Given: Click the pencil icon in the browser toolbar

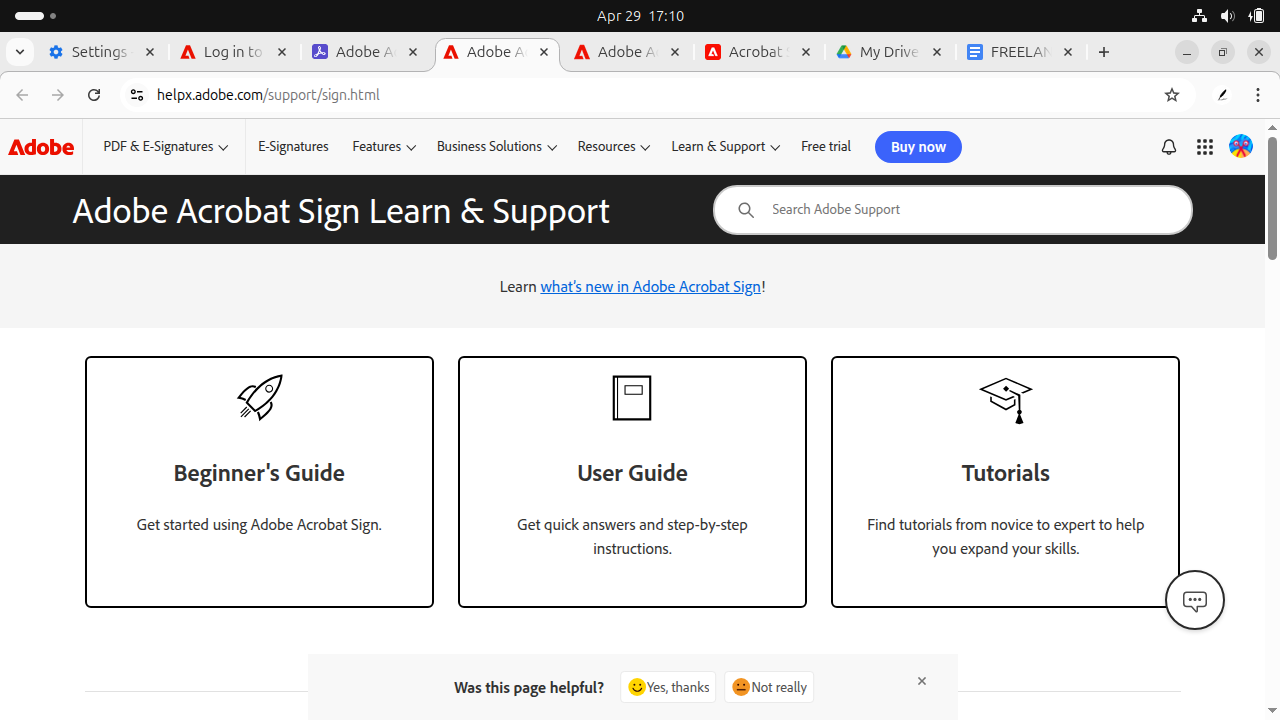Looking at the screenshot, I should (x=1222, y=95).
